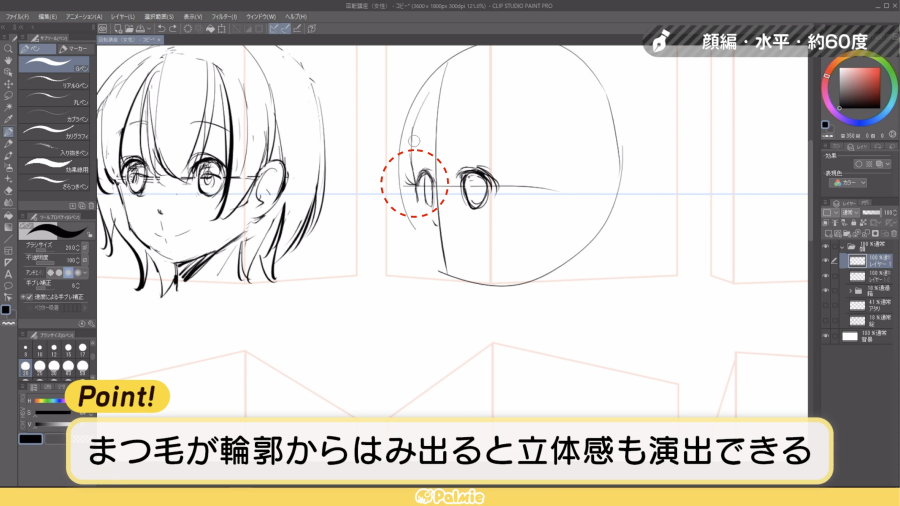Viewport: 900px width, 506px height.
Task: Expand the anti-aliasing options arrow
Action: (86, 273)
